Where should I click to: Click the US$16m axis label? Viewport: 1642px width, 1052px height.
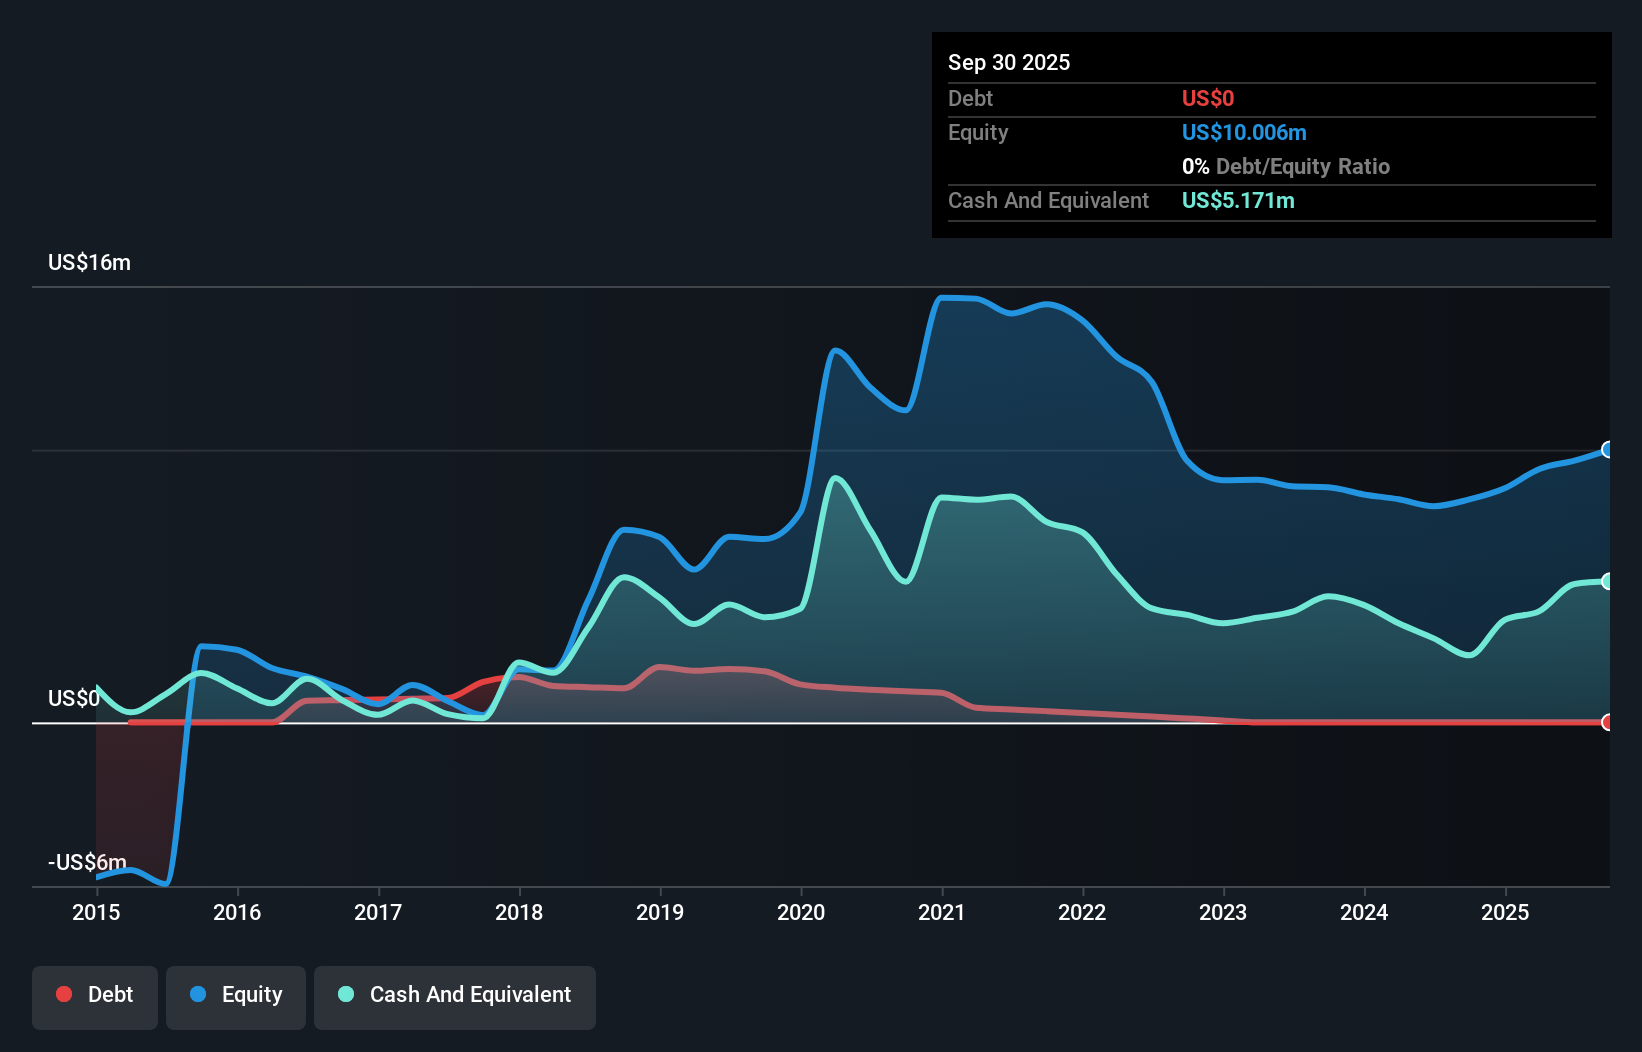[x=88, y=262]
